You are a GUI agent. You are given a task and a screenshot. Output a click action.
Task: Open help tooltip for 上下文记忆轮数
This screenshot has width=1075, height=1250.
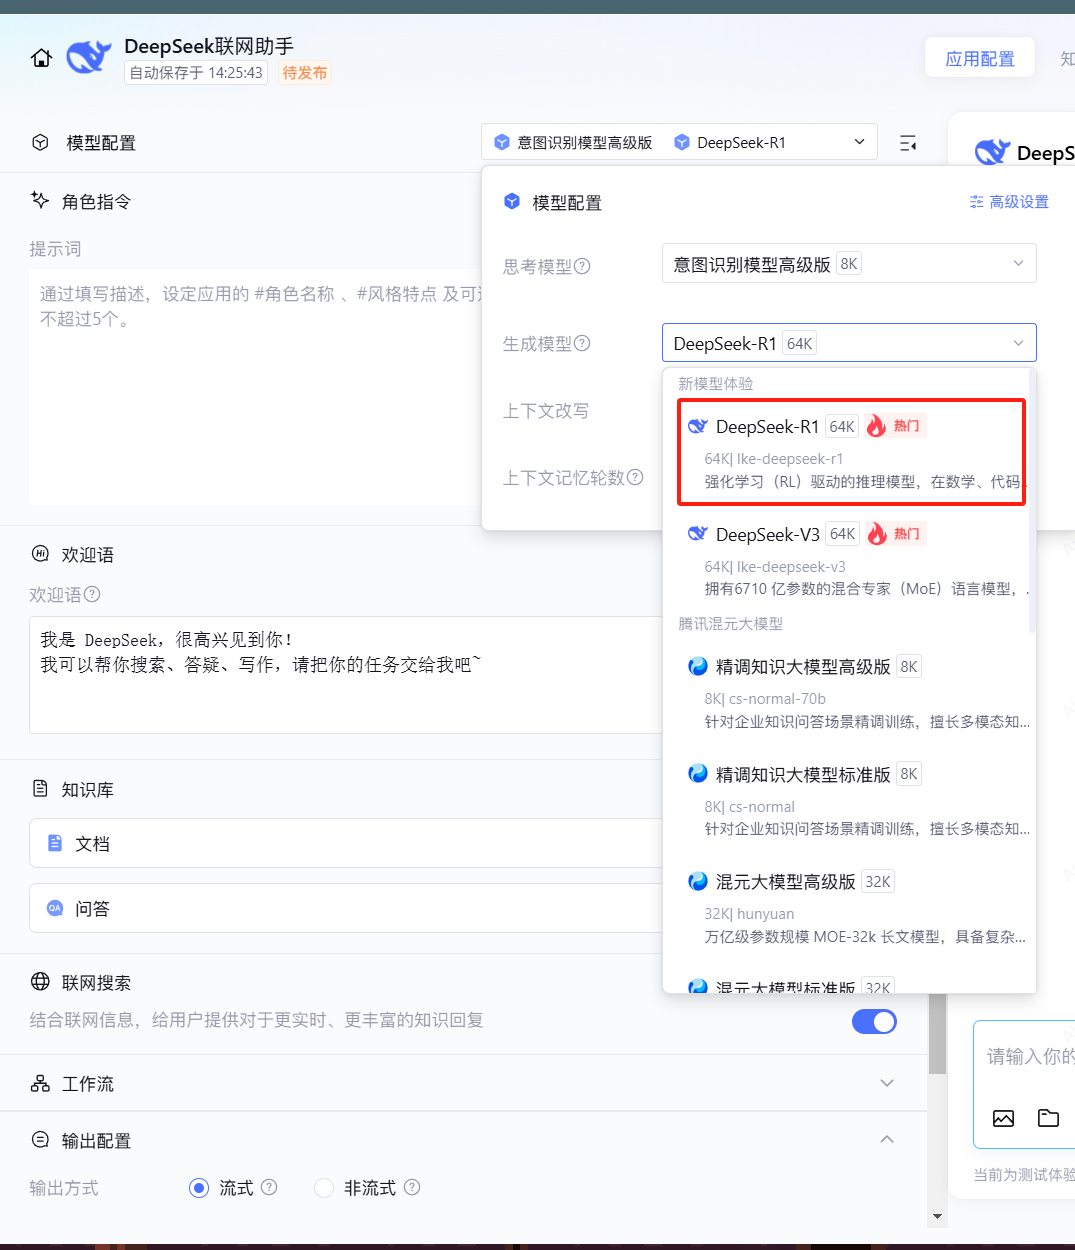point(635,477)
